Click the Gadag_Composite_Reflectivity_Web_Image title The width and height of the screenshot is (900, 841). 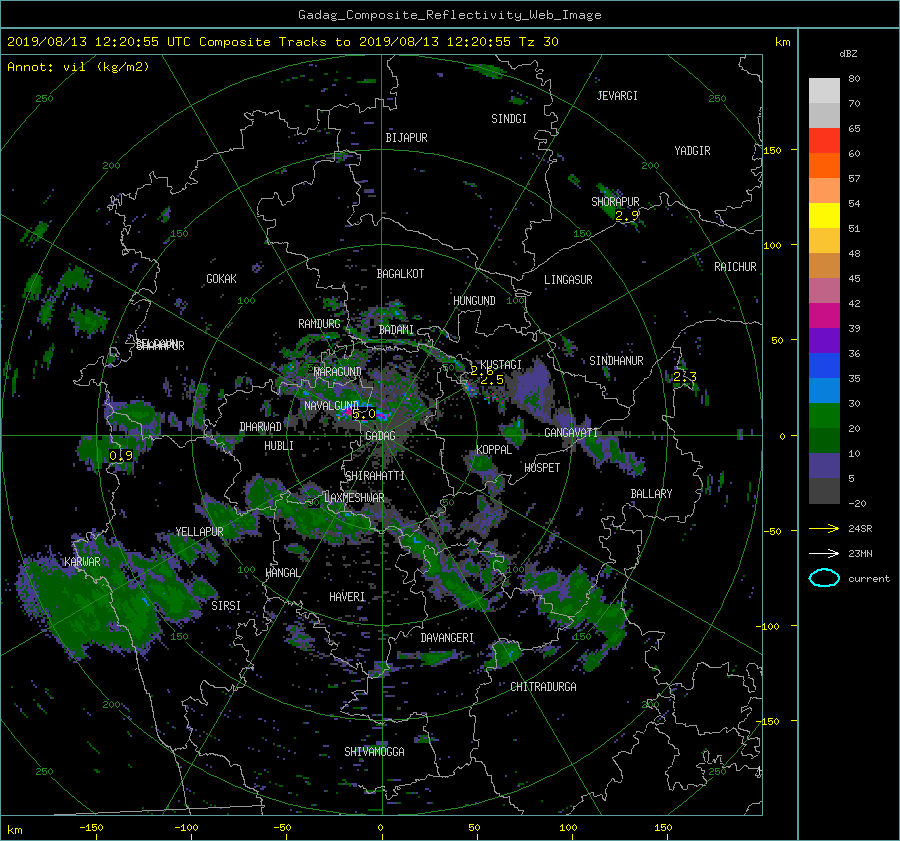pos(449,15)
